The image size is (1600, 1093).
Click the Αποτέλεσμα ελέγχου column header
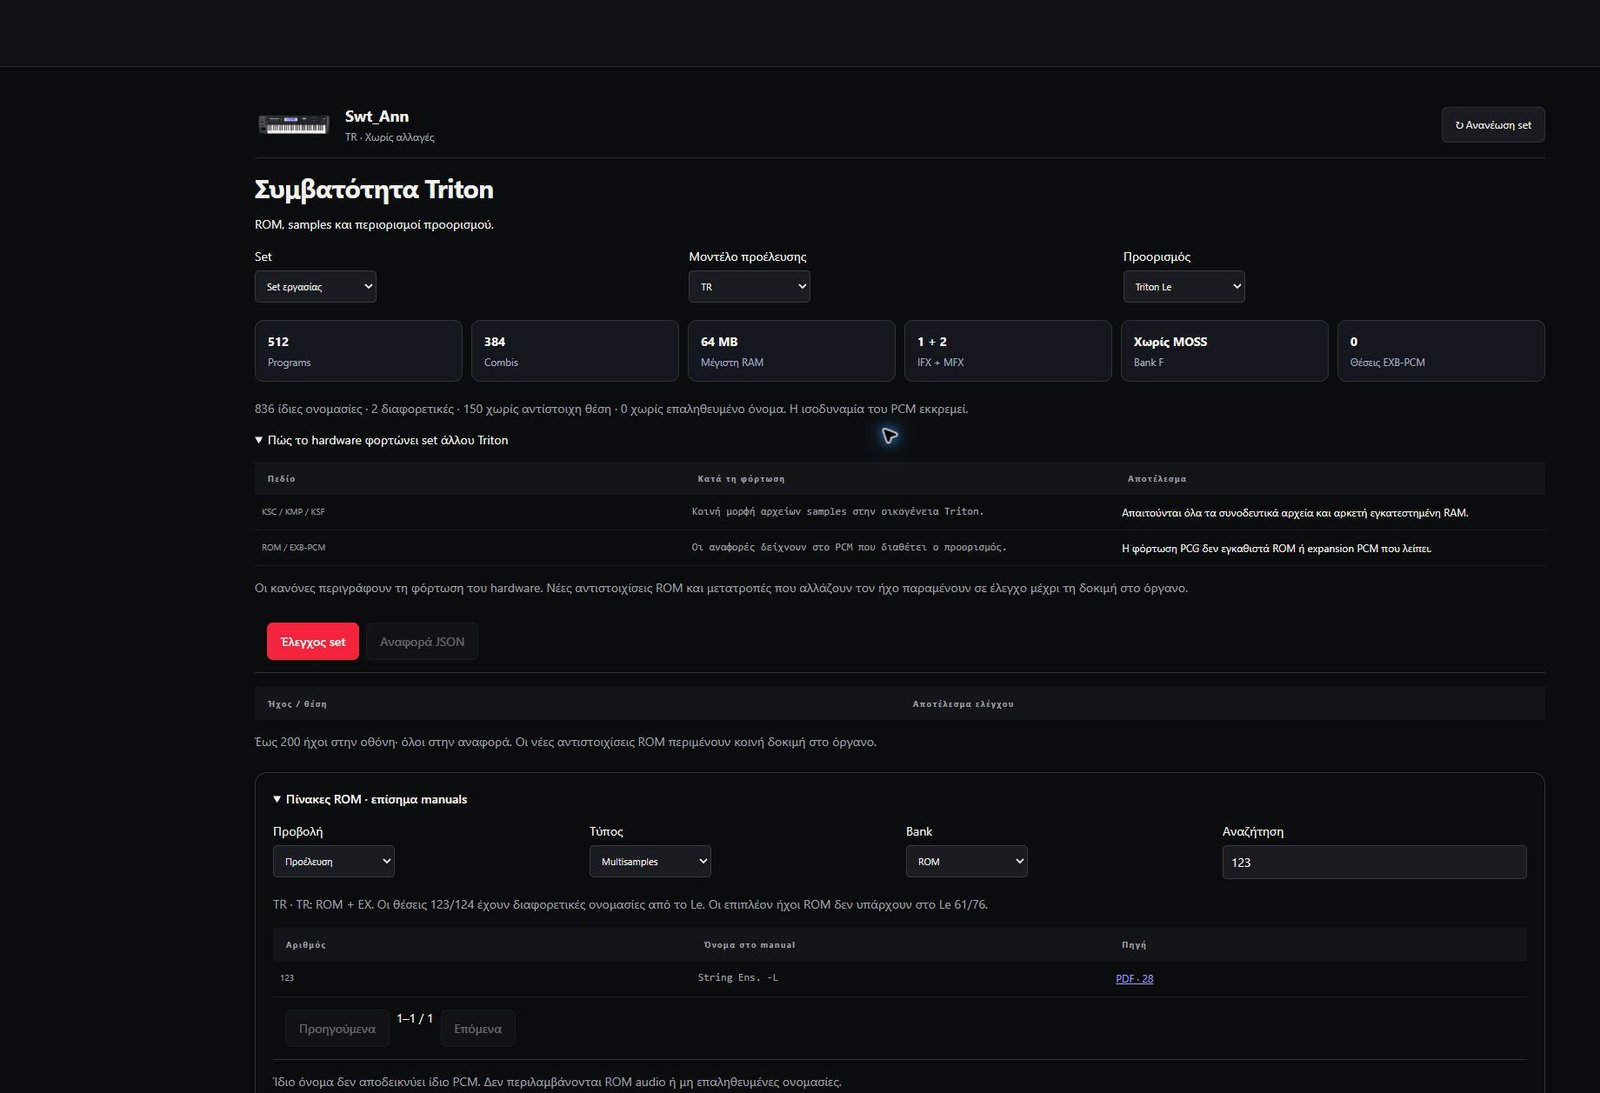[963, 704]
